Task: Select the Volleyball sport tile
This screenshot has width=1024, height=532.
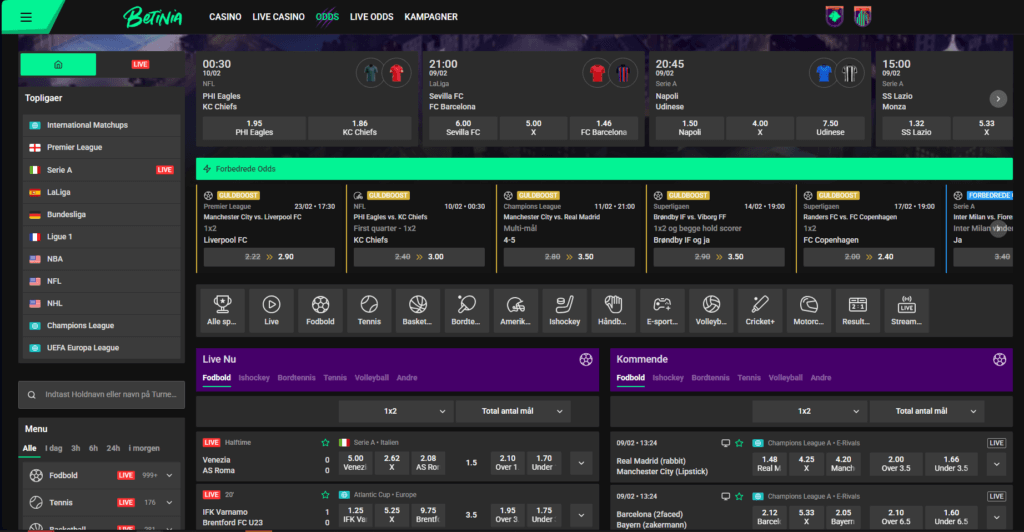Action: coord(711,310)
